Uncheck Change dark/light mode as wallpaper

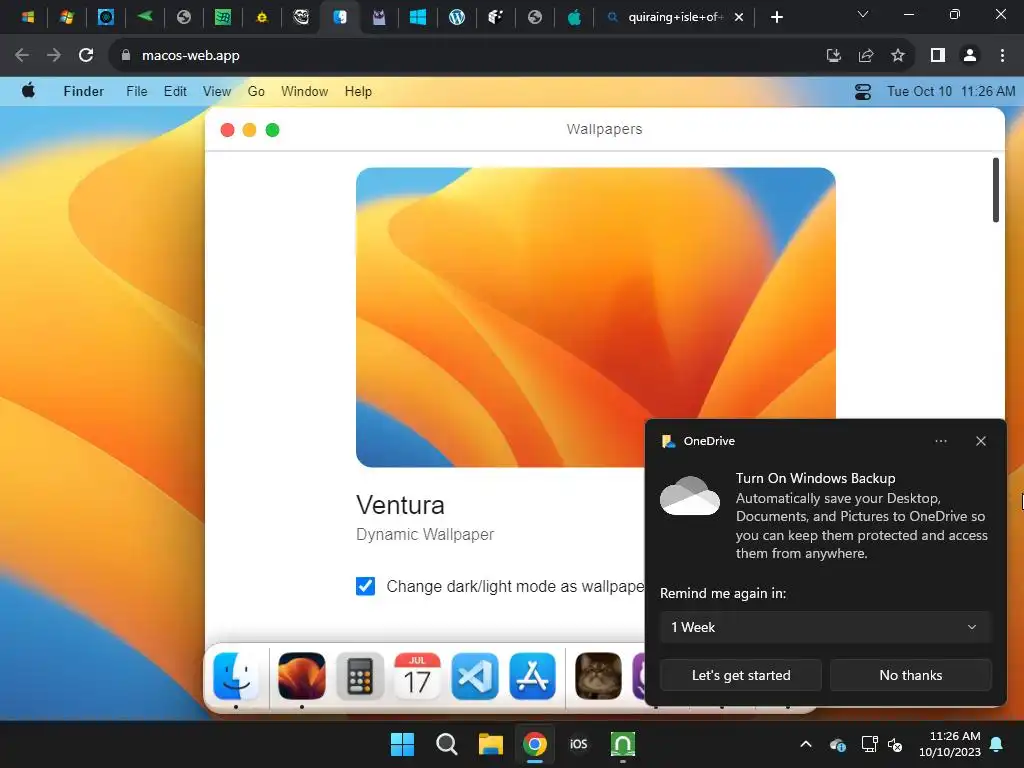point(366,586)
